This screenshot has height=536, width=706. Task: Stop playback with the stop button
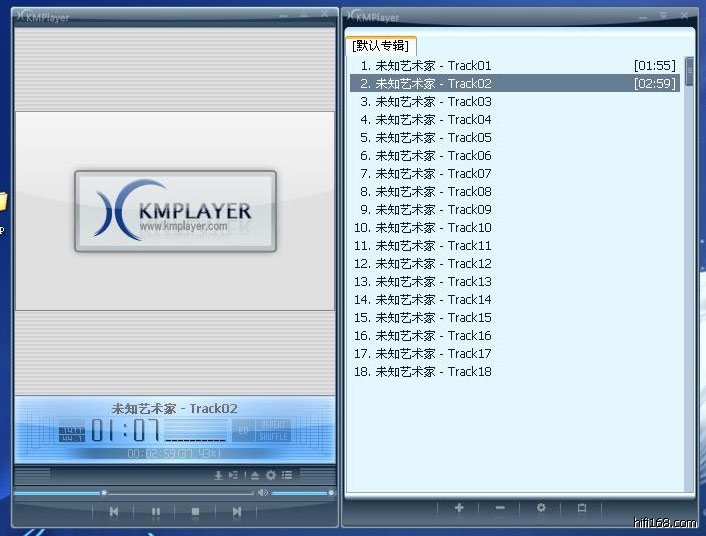click(x=196, y=511)
